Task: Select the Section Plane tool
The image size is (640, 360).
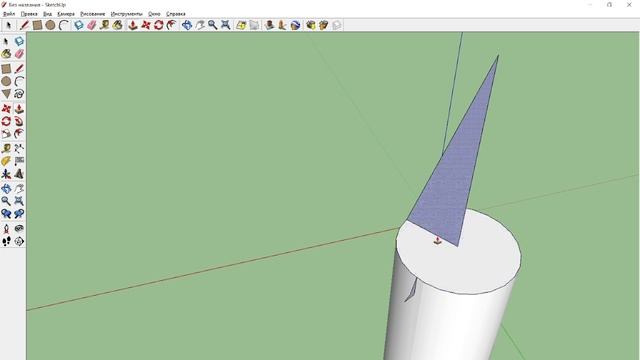Action: (19, 241)
